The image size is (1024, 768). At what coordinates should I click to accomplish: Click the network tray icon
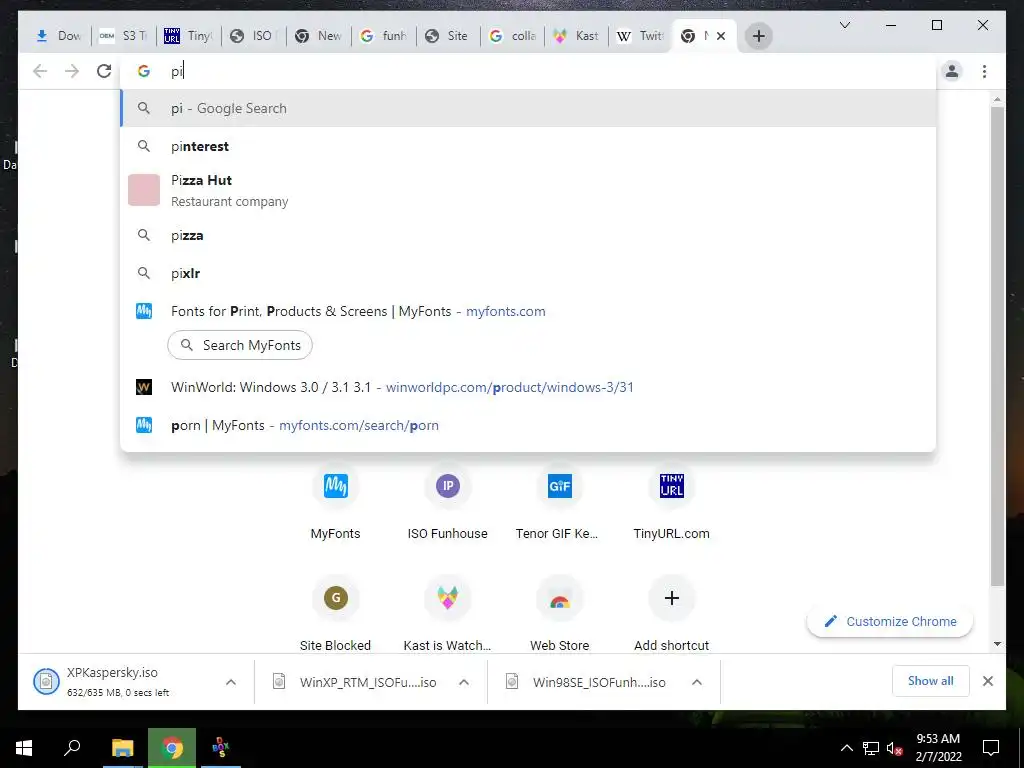point(871,748)
